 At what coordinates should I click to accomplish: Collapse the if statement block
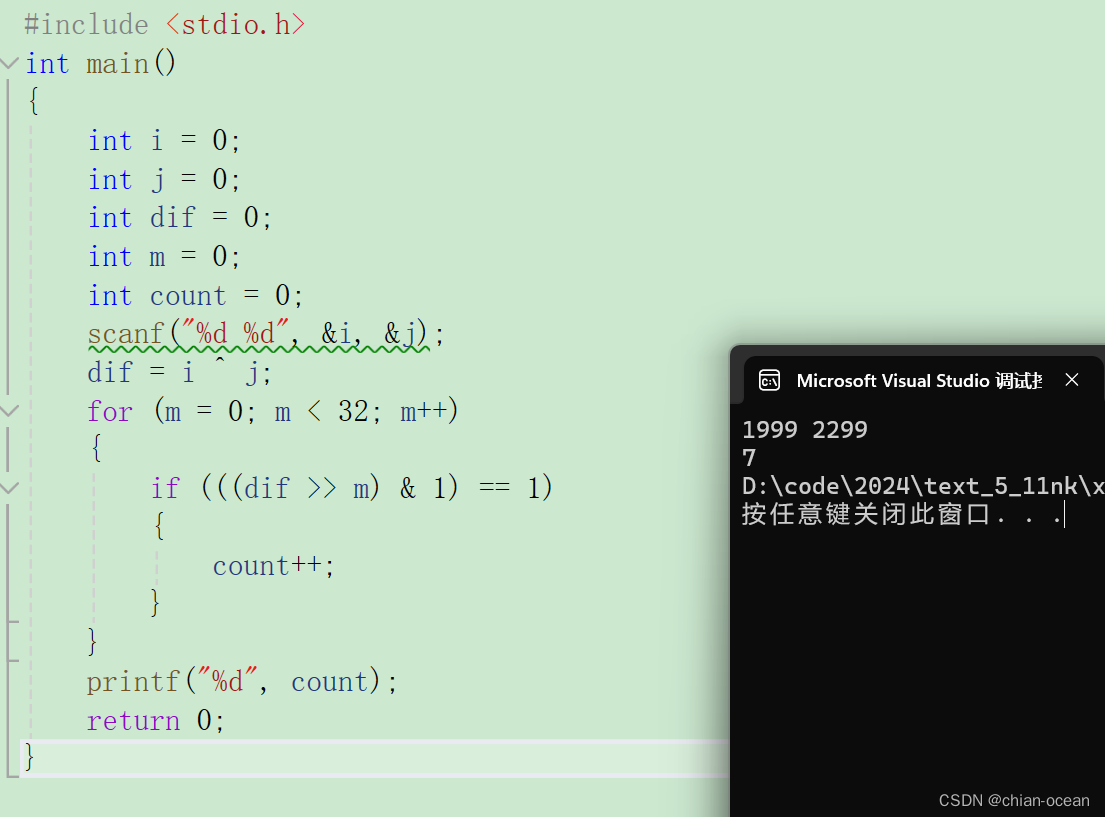coord(10,487)
